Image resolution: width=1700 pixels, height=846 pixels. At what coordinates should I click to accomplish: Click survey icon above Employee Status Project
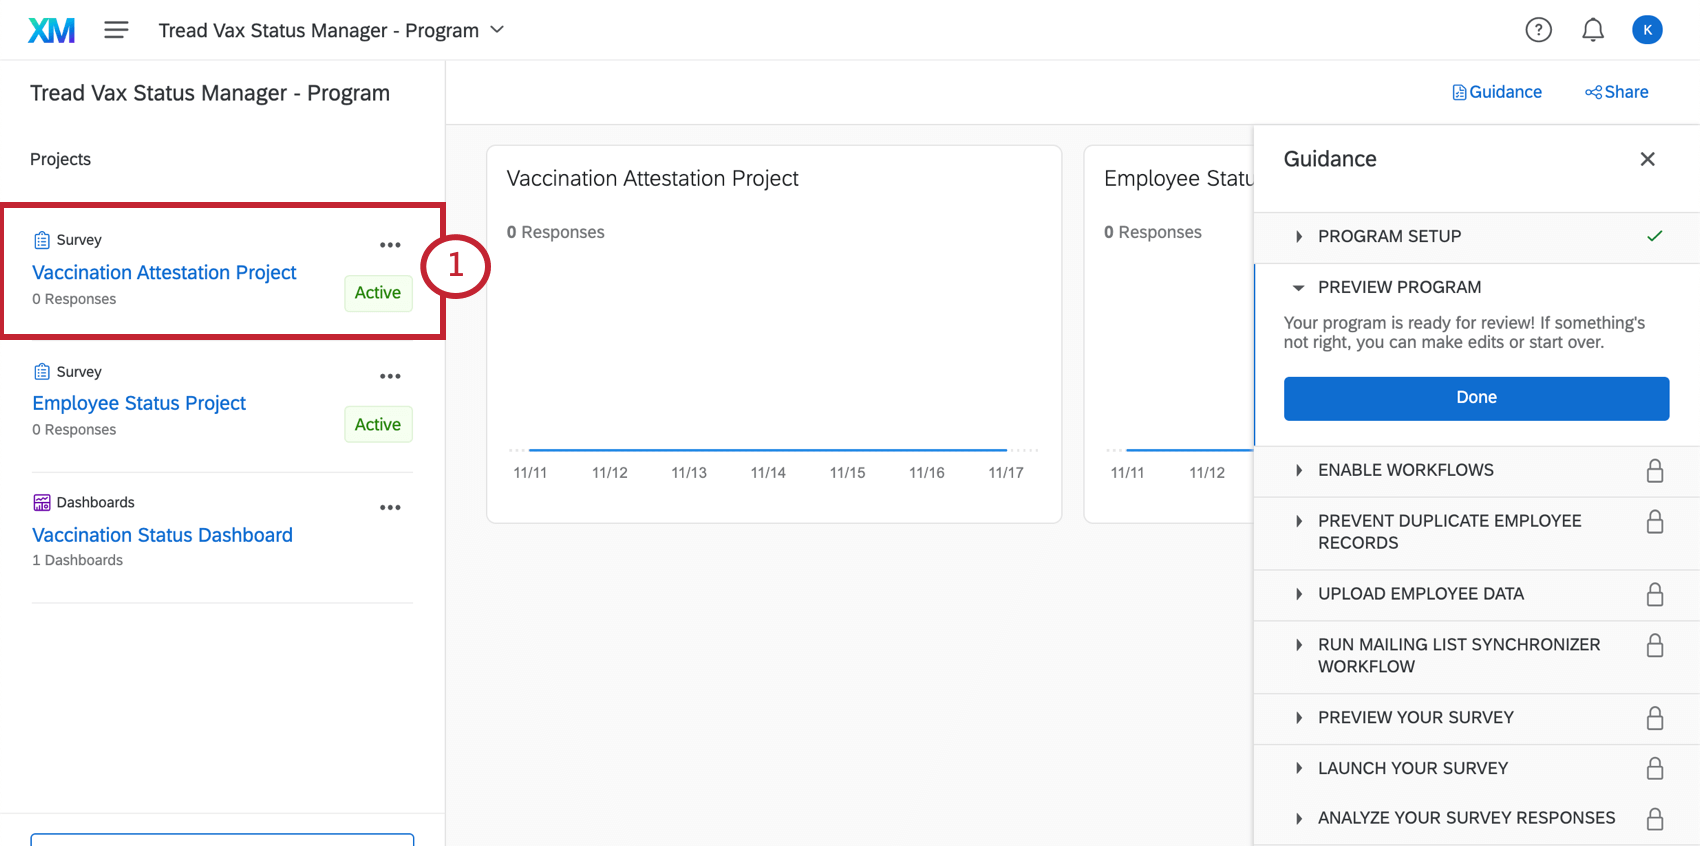pyautogui.click(x=42, y=372)
